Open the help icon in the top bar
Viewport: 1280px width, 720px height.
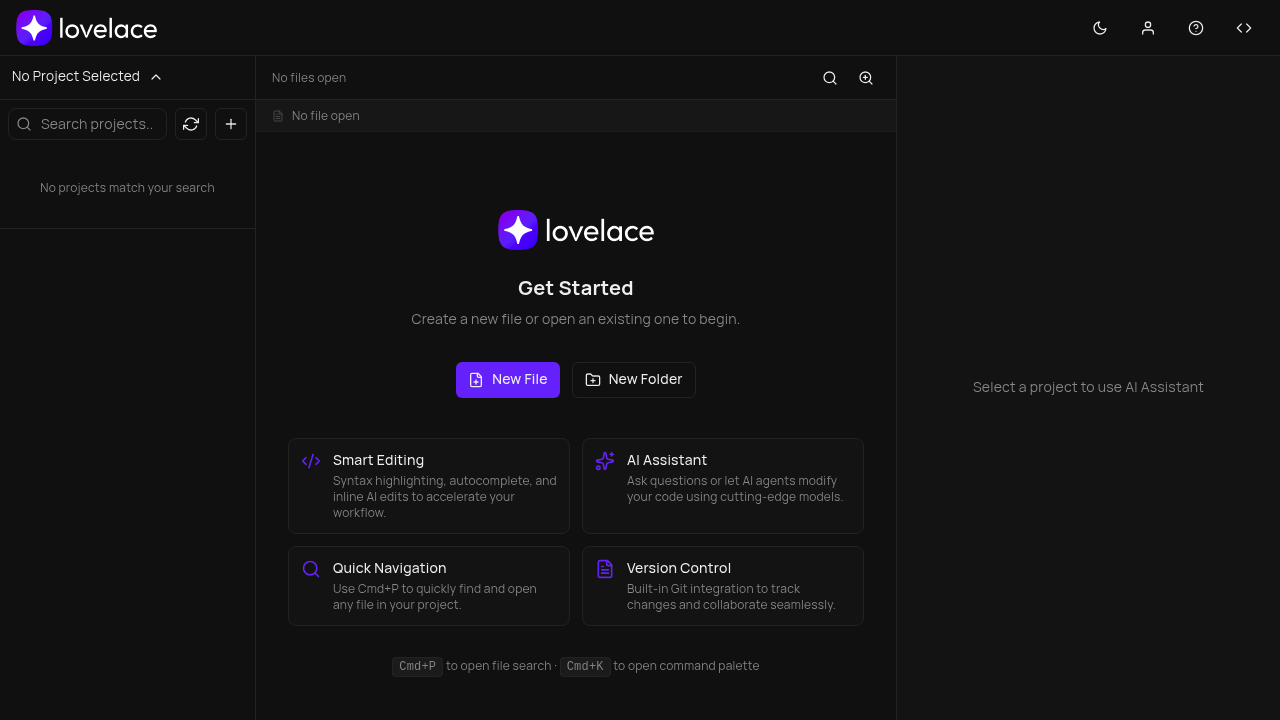point(1196,28)
